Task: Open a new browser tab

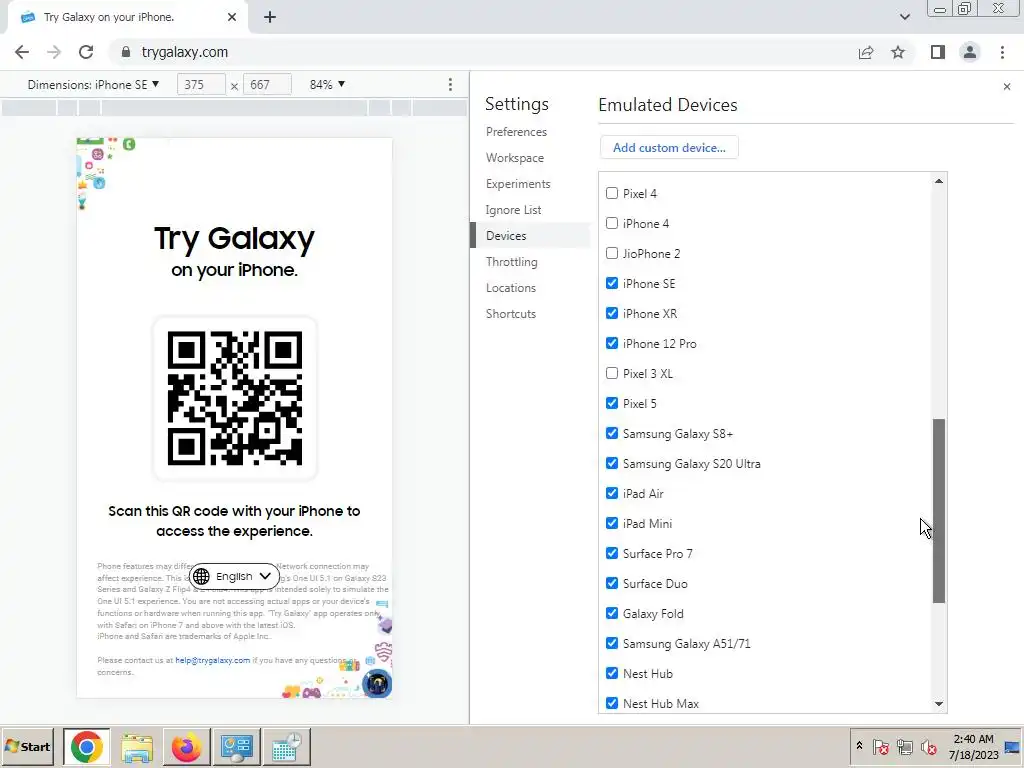Action: pos(270,18)
